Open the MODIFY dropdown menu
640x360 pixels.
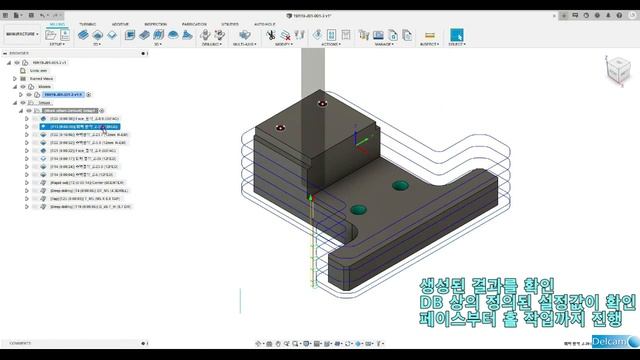pyautogui.click(x=284, y=44)
